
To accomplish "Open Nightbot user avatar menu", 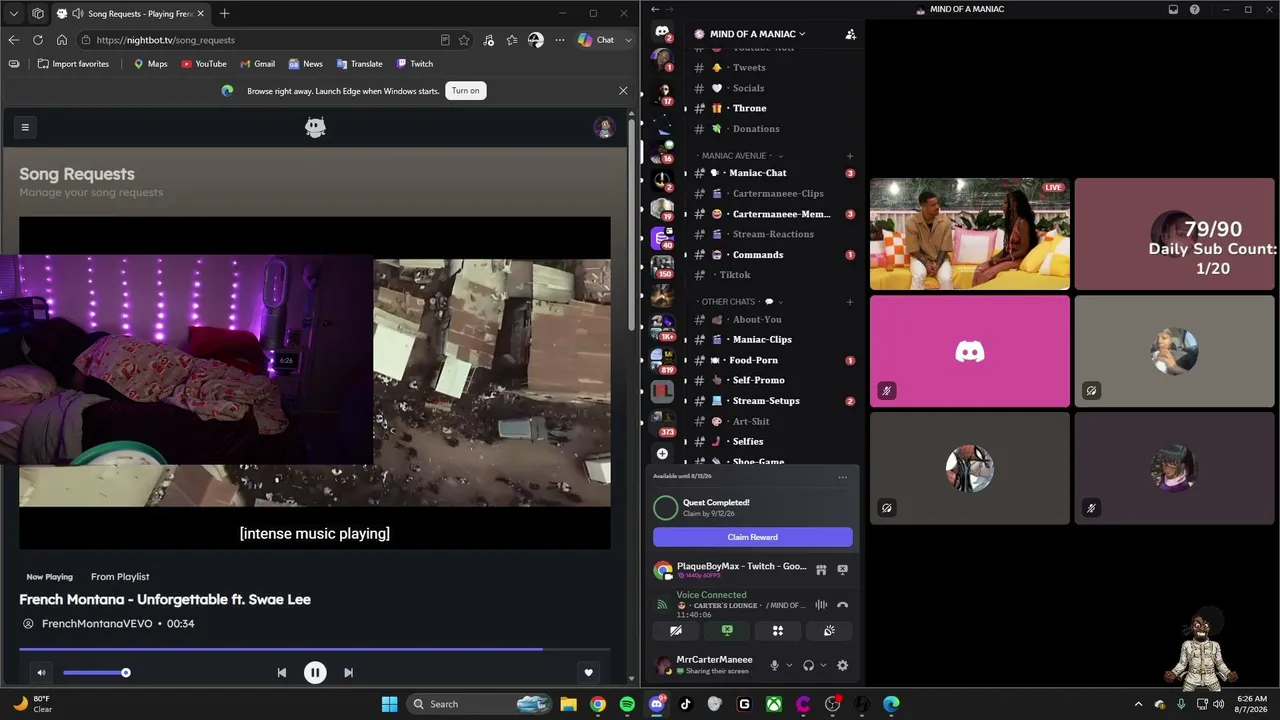I will tap(604, 127).
